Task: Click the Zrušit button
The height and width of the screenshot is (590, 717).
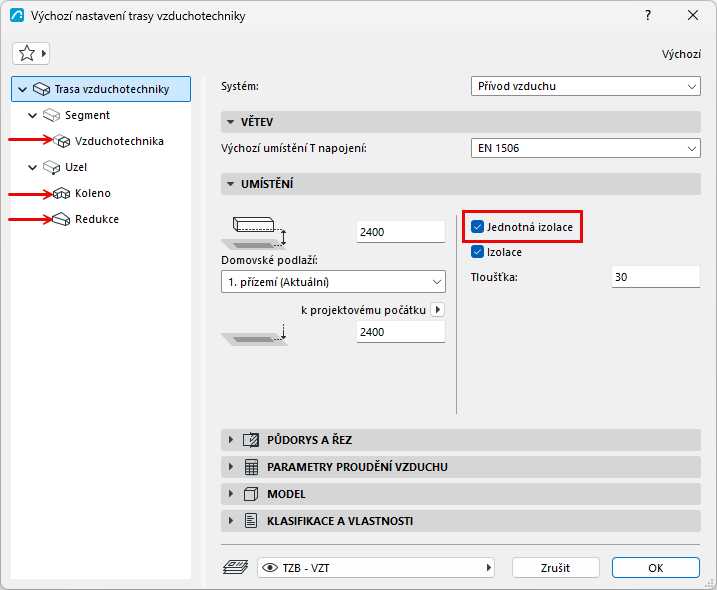Action: click(556, 568)
